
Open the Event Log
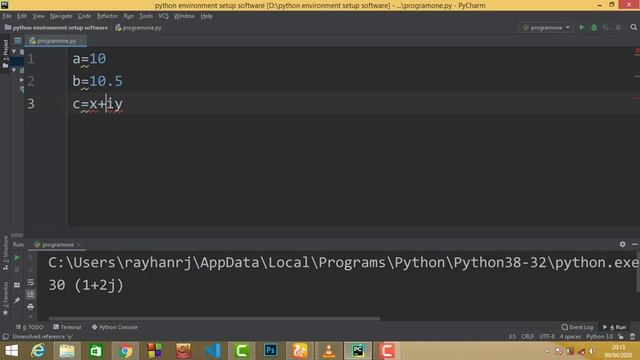(x=577, y=327)
